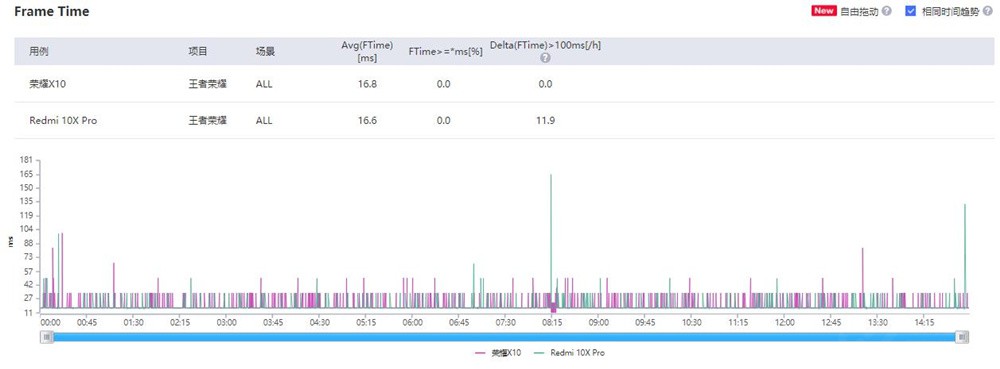Click the green spike near chart end

point(965,255)
